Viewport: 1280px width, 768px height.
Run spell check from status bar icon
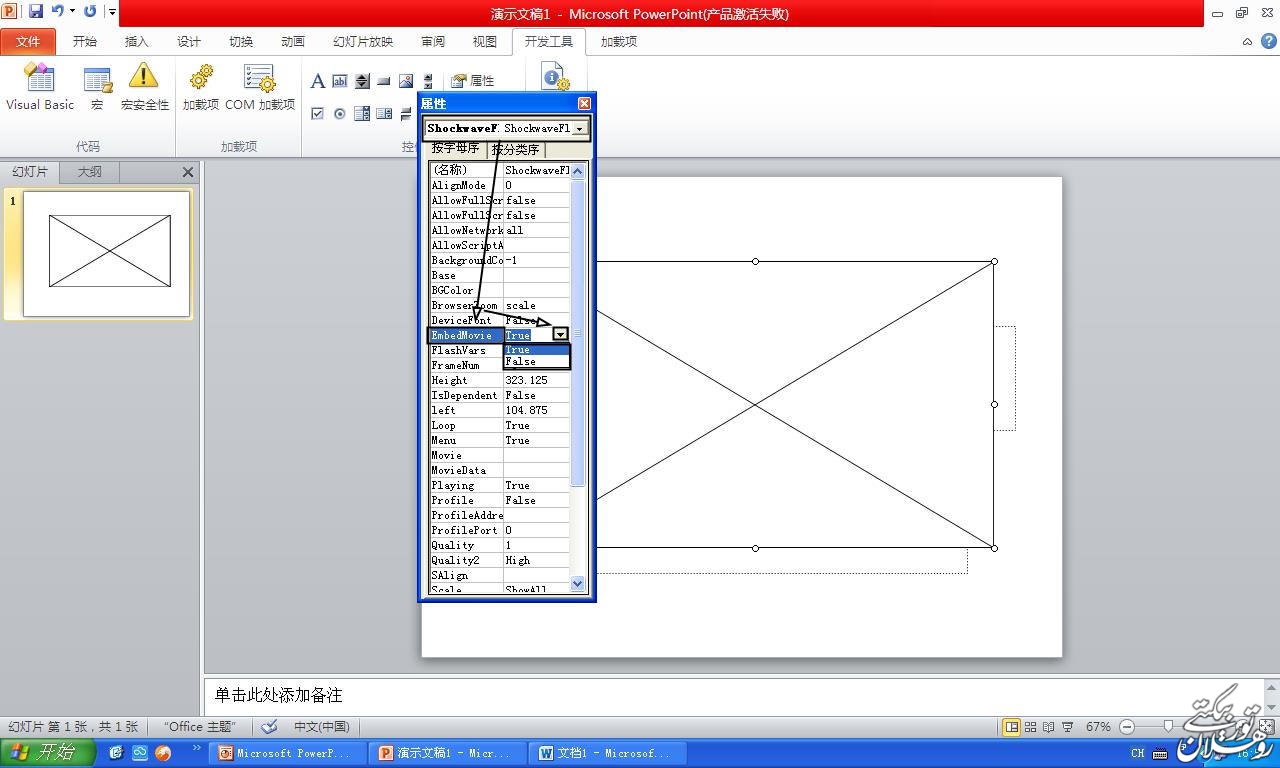tap(269, 727)
